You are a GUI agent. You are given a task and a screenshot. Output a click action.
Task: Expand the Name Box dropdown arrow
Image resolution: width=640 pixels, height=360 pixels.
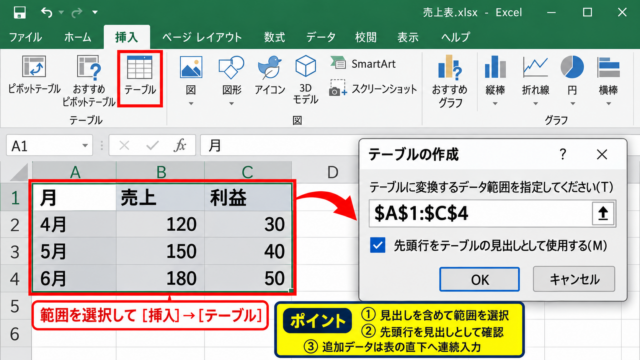pos(85,146)
